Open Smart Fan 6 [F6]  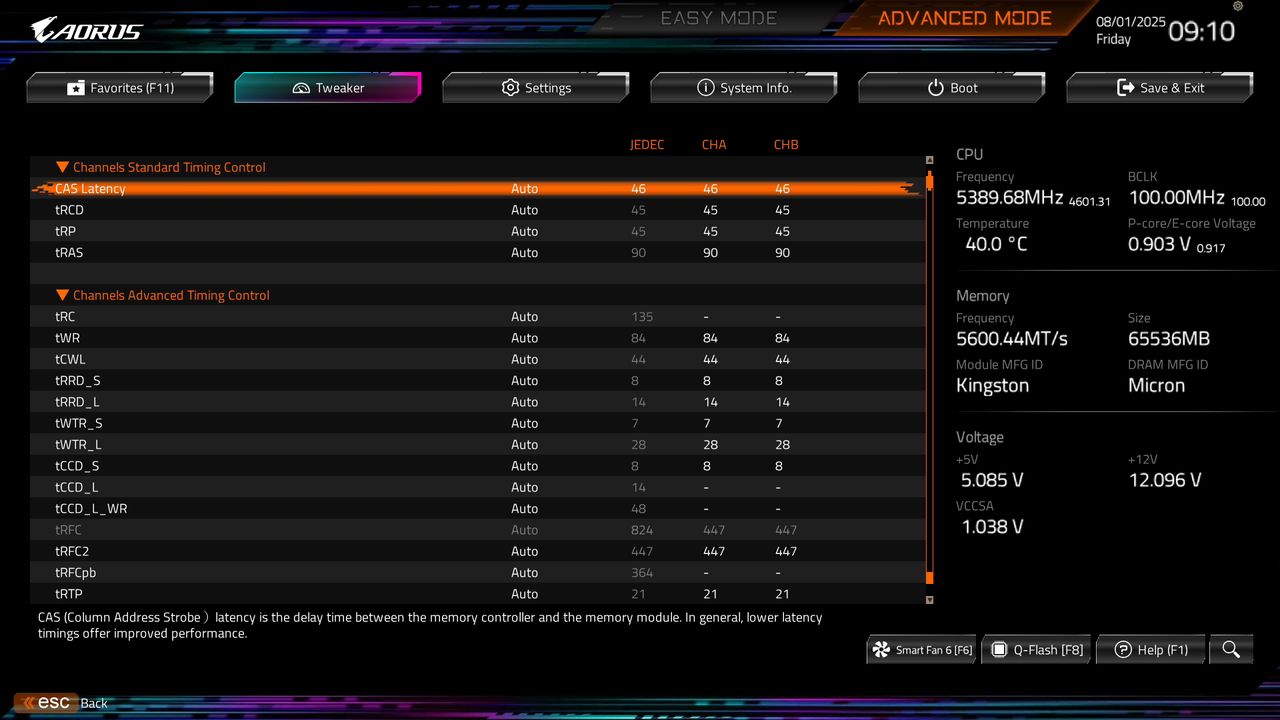922,650
